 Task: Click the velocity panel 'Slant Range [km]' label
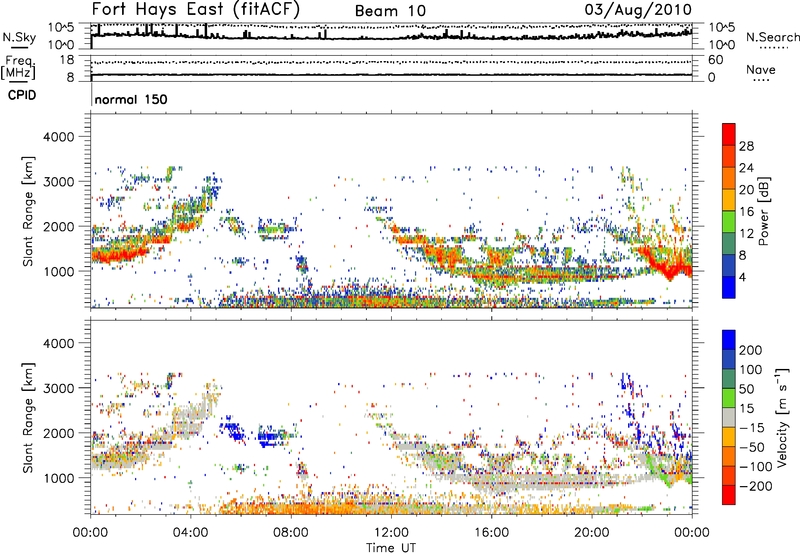[x=28, y=418]
